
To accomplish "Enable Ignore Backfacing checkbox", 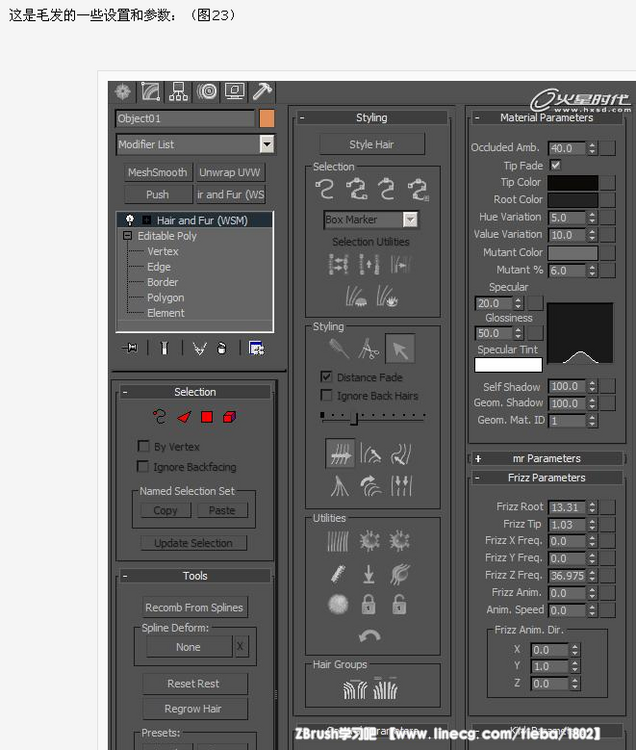I will coord(143,466).
